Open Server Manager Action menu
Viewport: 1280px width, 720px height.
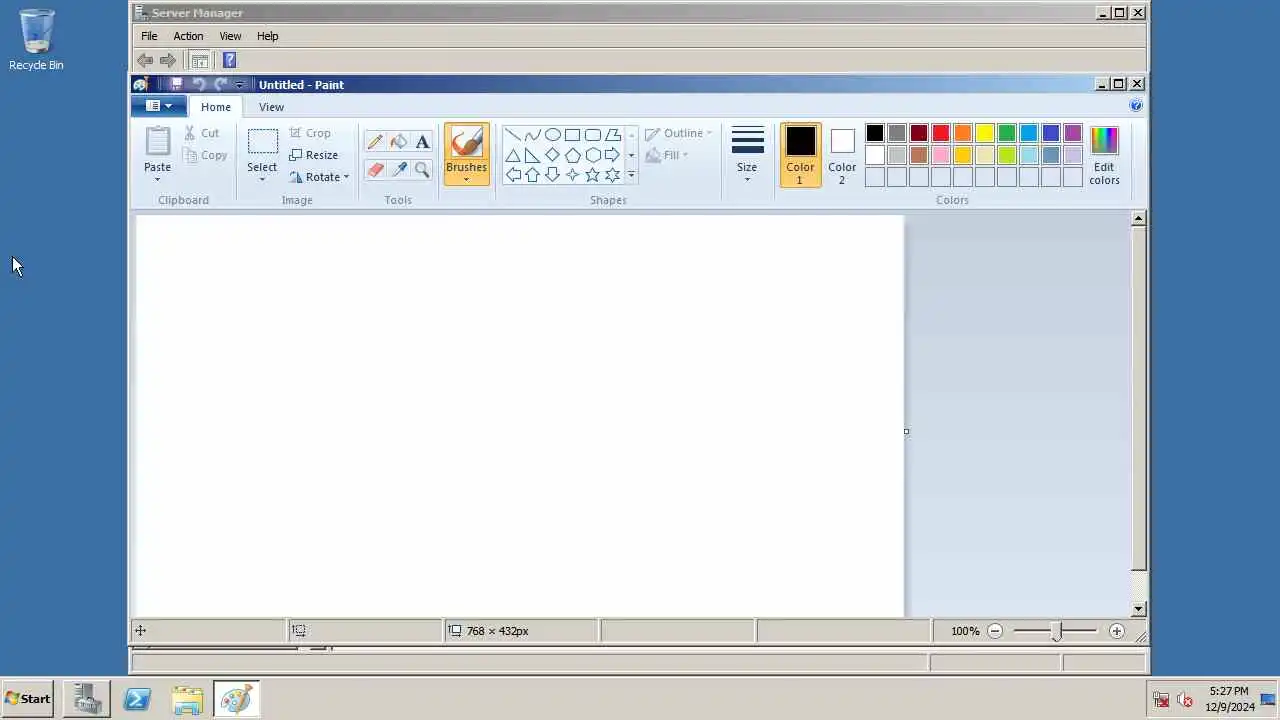188,36
